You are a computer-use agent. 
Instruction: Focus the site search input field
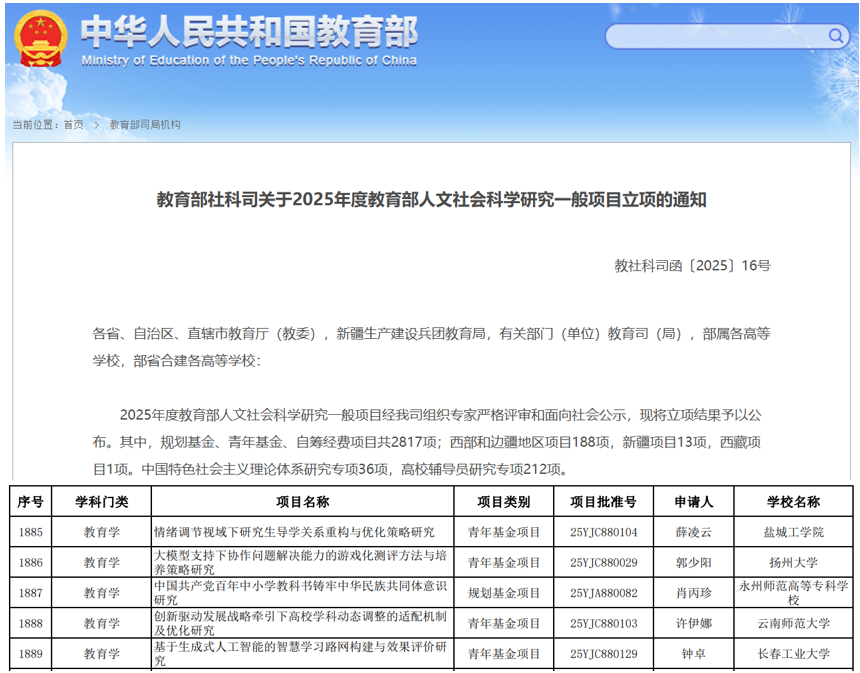pyautogui.click(x=715, y=37)
